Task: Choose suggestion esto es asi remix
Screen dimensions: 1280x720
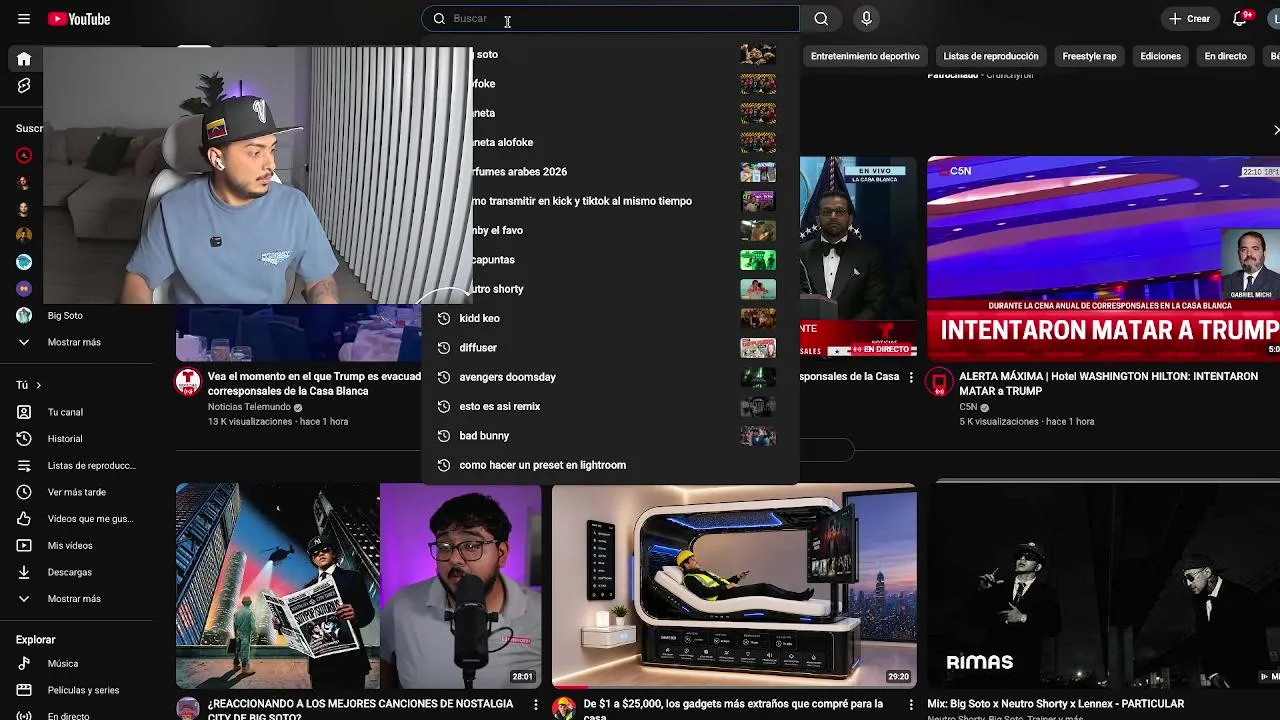Action: (610, 406)
